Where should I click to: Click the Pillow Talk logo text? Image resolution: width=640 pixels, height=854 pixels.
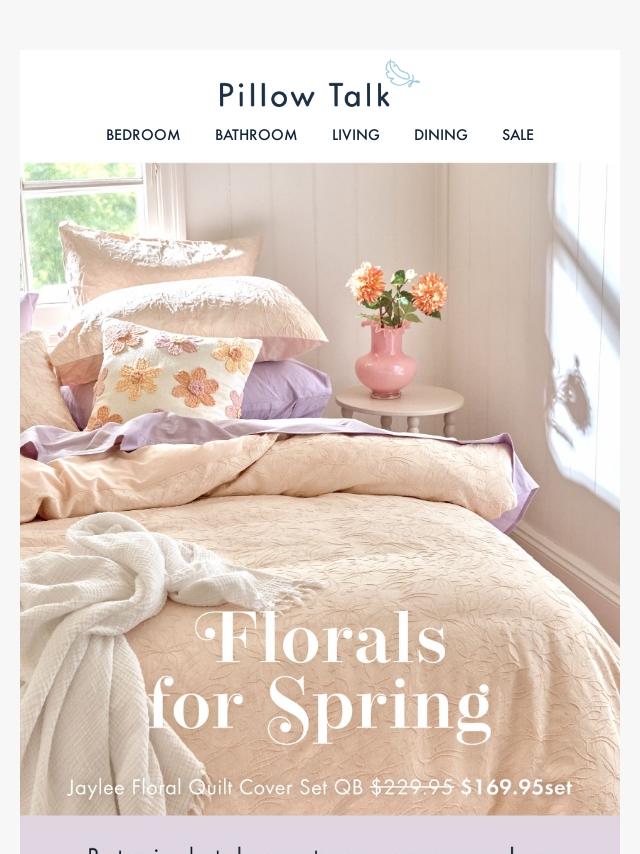(x=304, y=95)
